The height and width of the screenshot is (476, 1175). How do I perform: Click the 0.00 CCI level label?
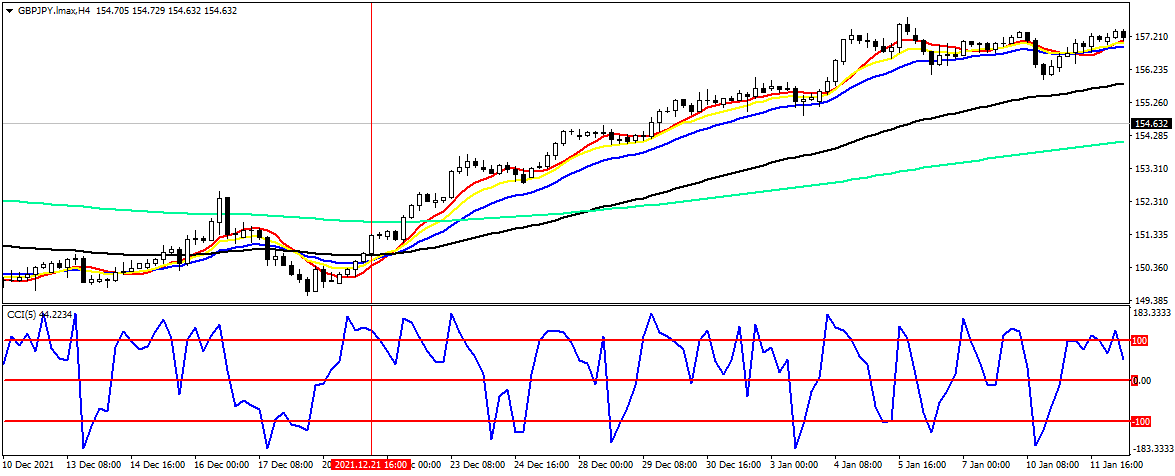pyautogui.click(x=1141, y=381)
